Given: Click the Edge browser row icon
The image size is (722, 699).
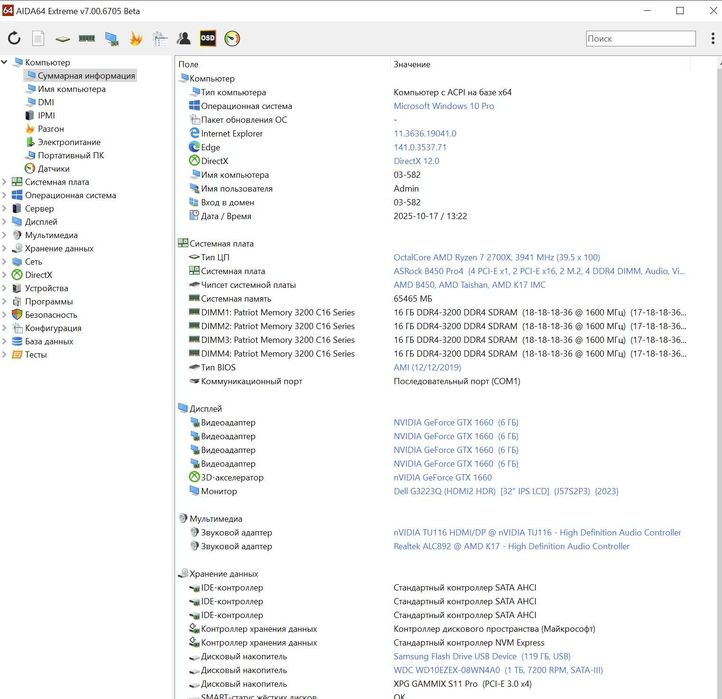Looking at the screenshot, I should (x=194, y=147).
